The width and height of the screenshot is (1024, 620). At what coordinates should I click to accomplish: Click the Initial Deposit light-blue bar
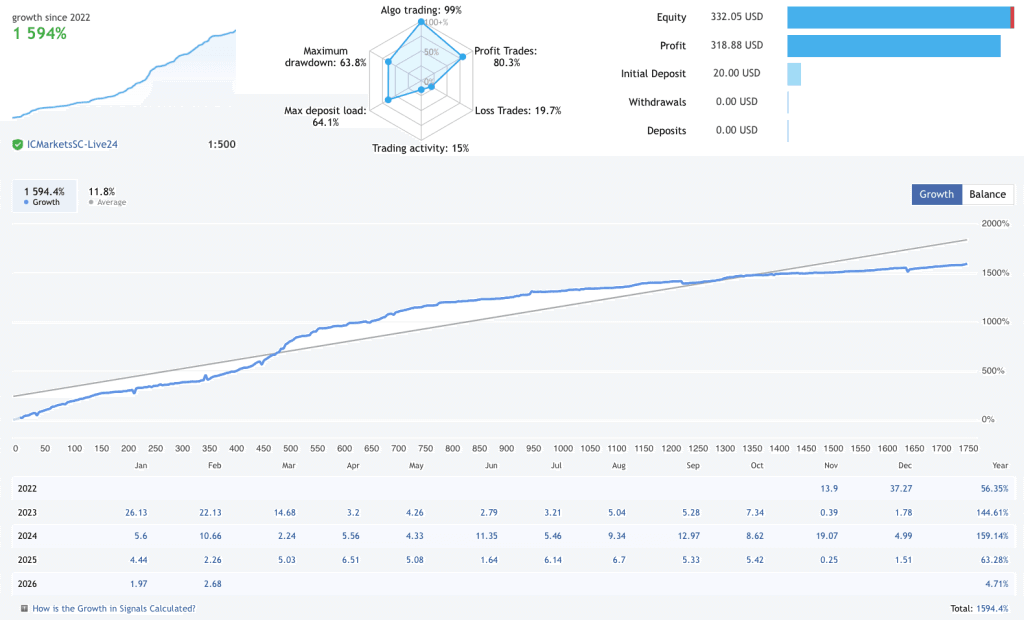[x=793, y=74]
